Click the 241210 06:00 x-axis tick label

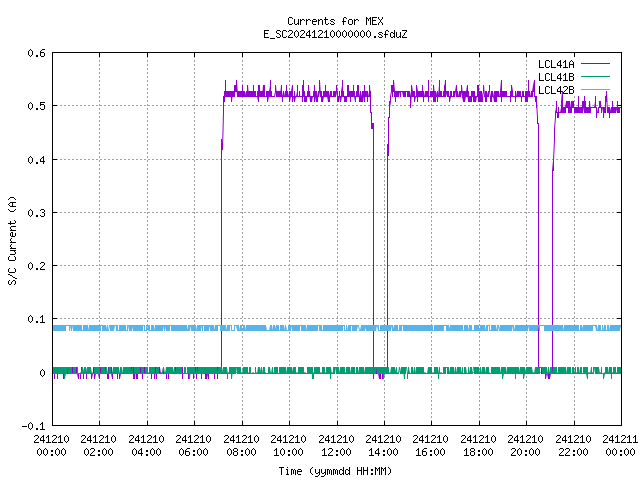coord(193,446)
